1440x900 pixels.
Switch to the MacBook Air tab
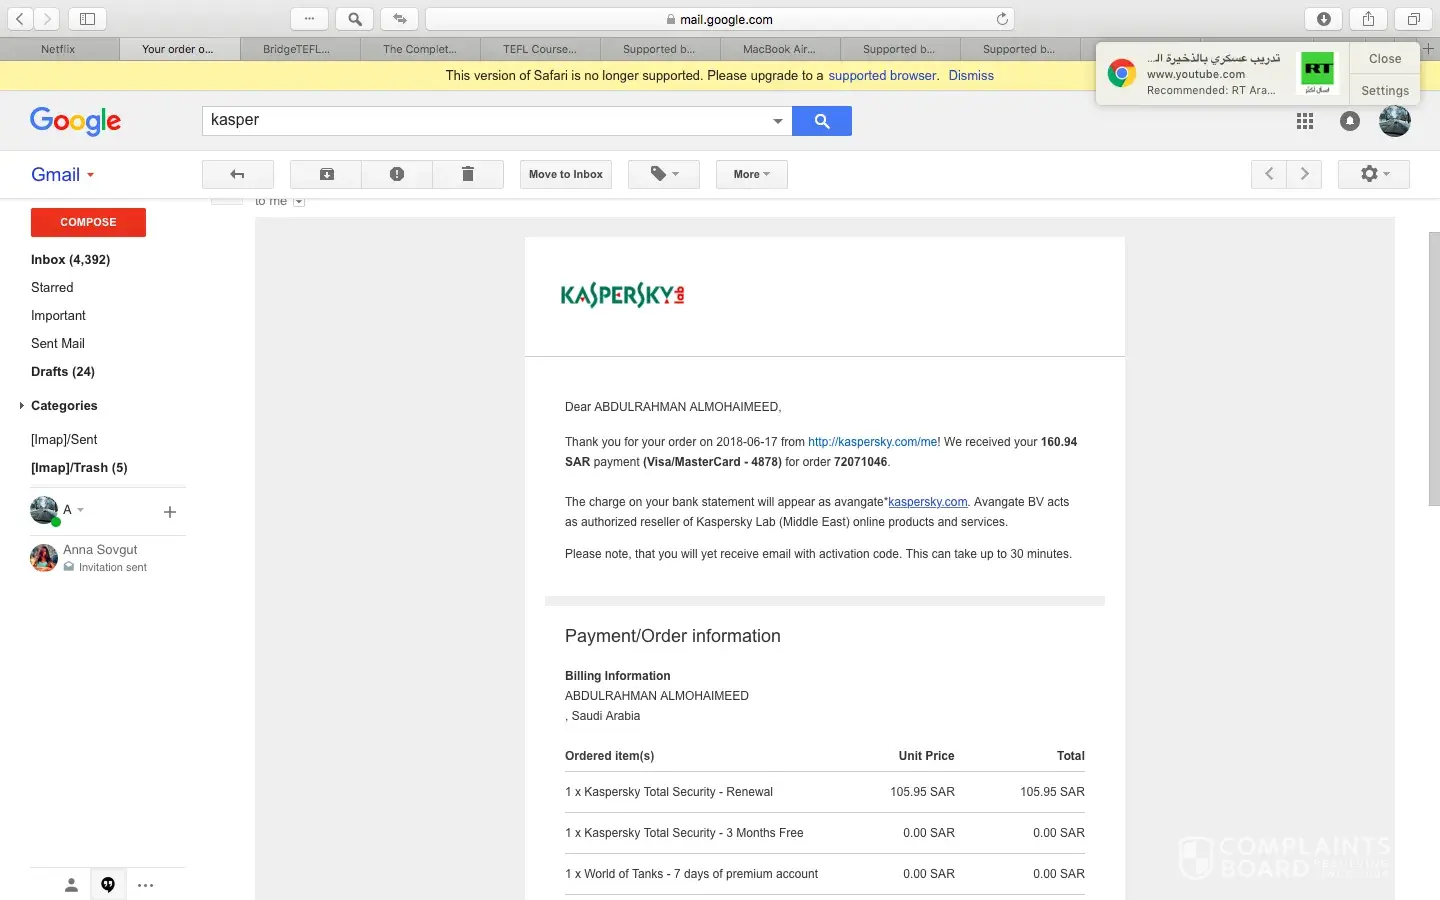point(779,49)
